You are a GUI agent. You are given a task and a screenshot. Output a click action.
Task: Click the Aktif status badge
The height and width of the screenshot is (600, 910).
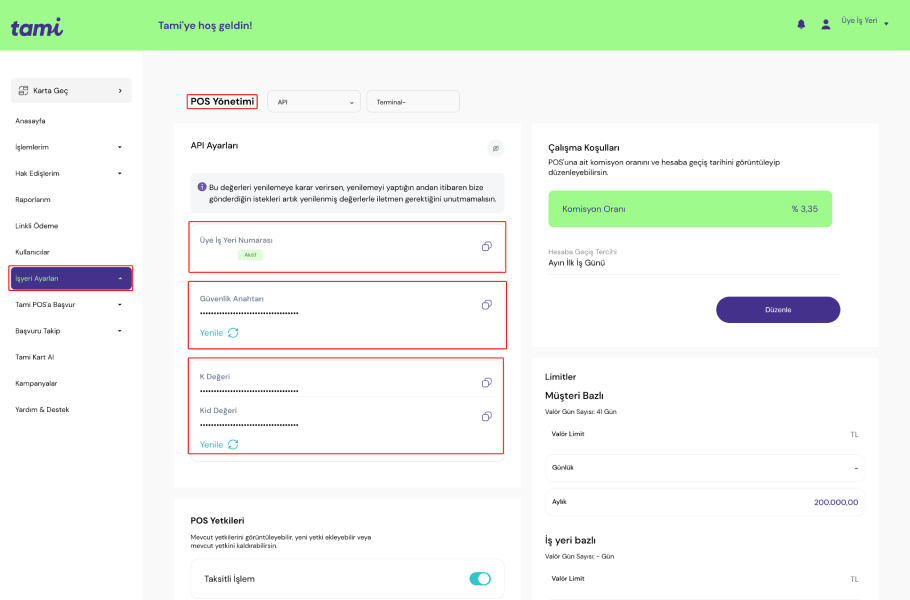pos(250,255)
